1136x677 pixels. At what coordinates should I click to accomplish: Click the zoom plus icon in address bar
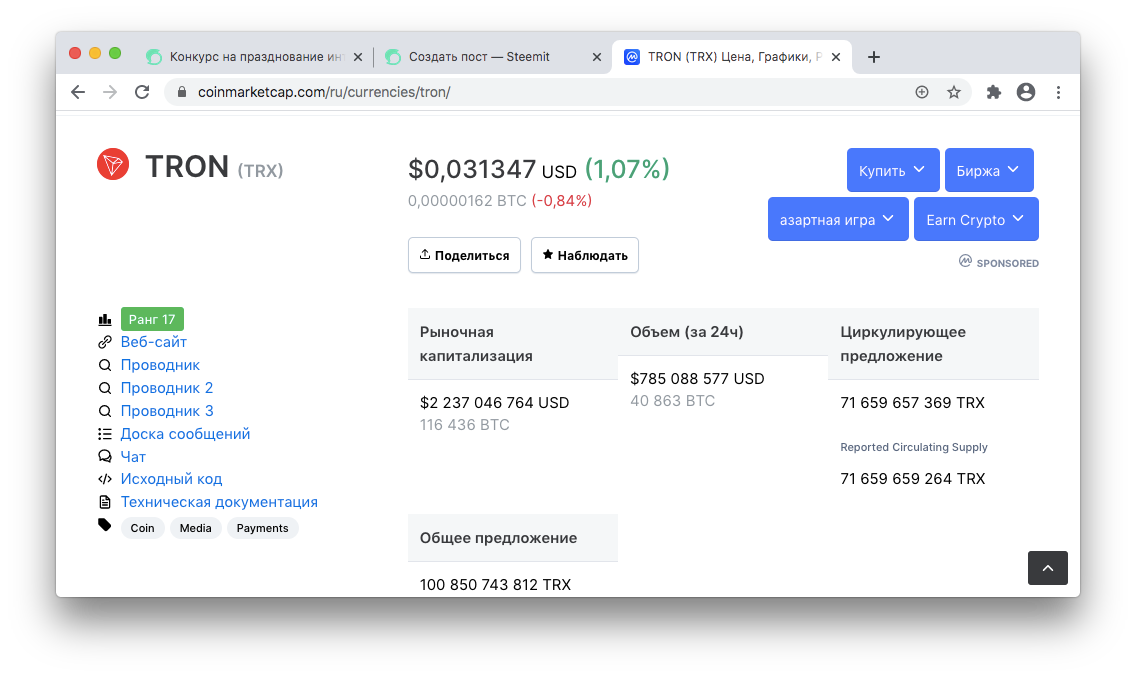(922, 92)
